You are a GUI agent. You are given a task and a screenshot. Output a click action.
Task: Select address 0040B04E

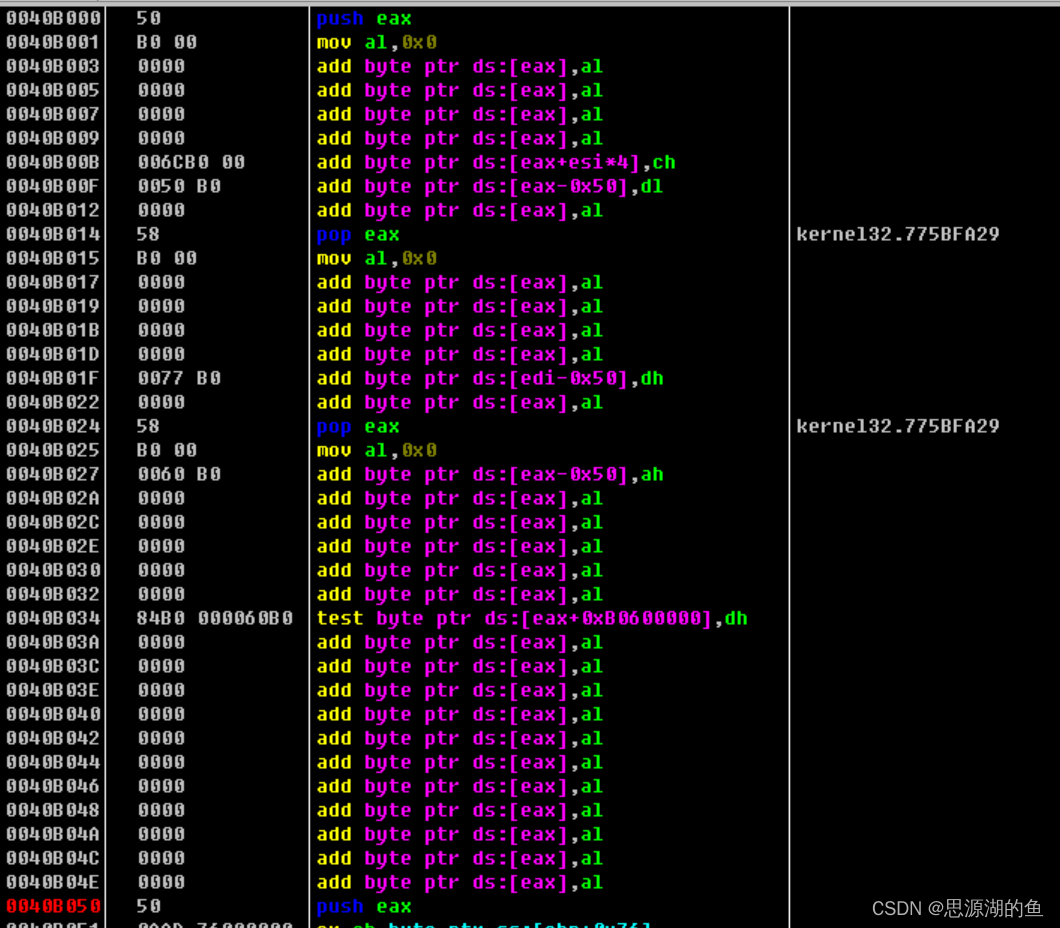pos(53,882)
